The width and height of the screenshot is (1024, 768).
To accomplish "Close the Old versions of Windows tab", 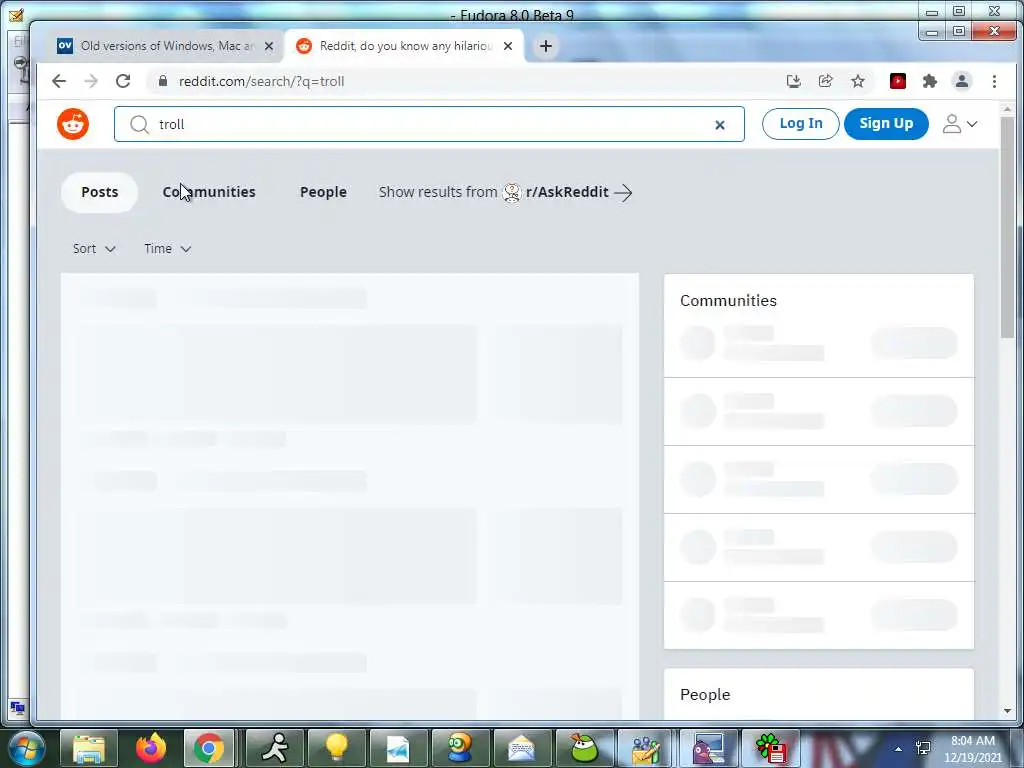I will pos(268,46).
